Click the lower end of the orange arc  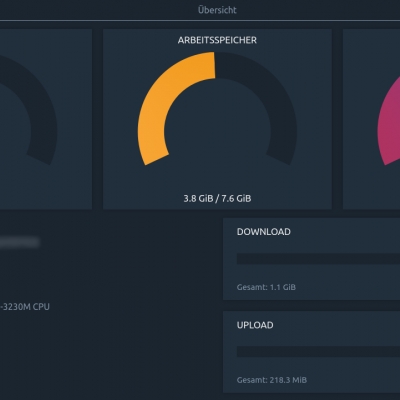(156, 158)
